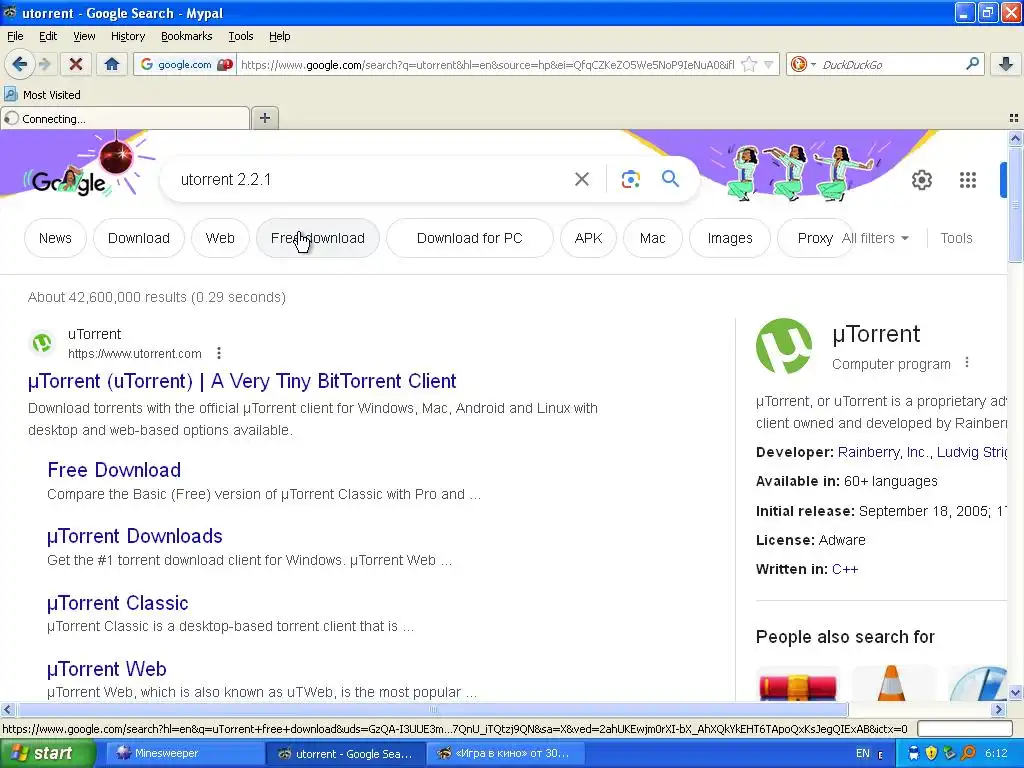Open the Downloads arrow button

tap(1006, 64)
